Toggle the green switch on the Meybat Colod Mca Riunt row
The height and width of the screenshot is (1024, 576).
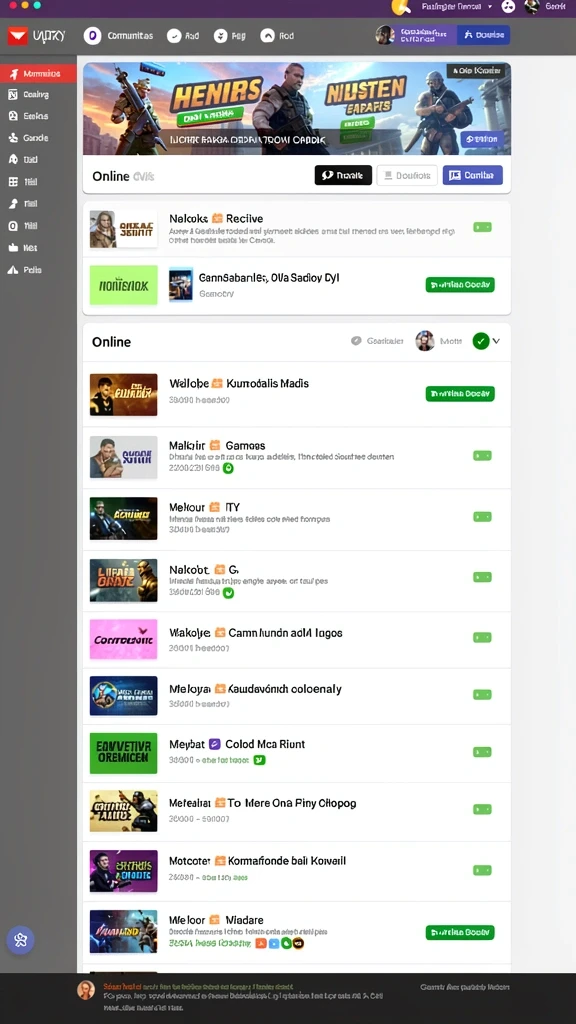pos(482,752)
